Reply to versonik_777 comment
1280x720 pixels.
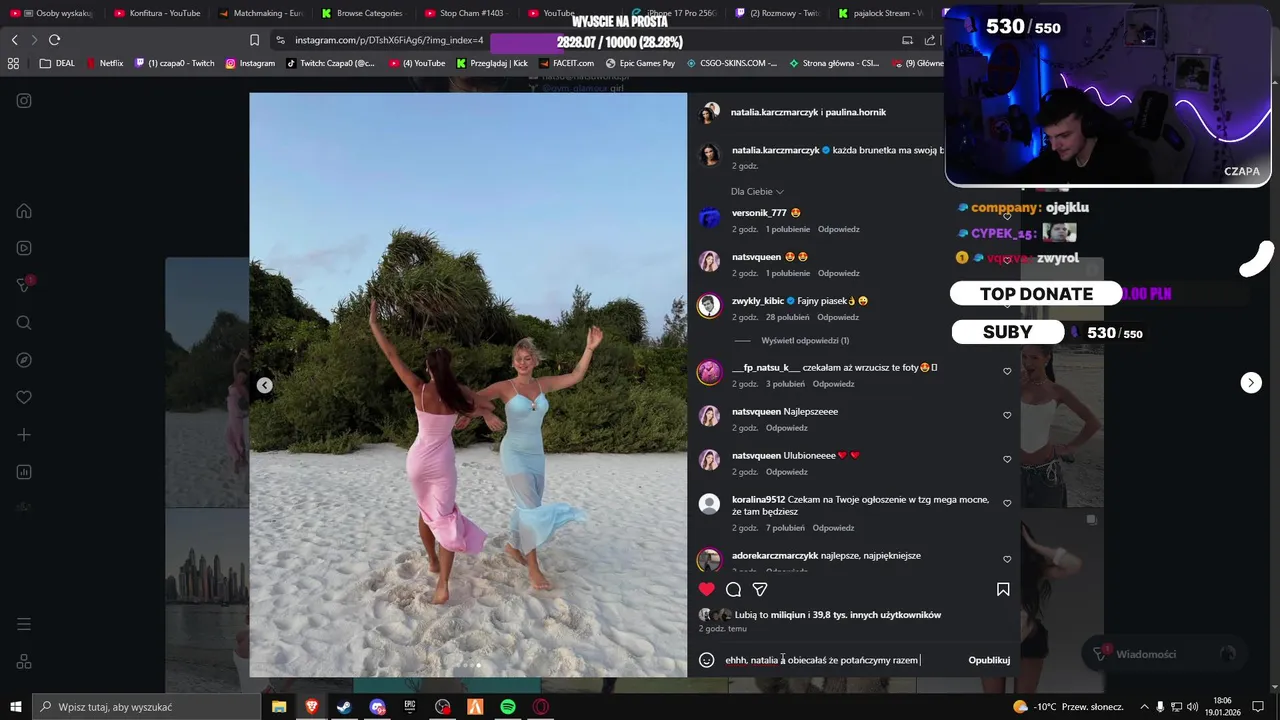pos(838,229)
